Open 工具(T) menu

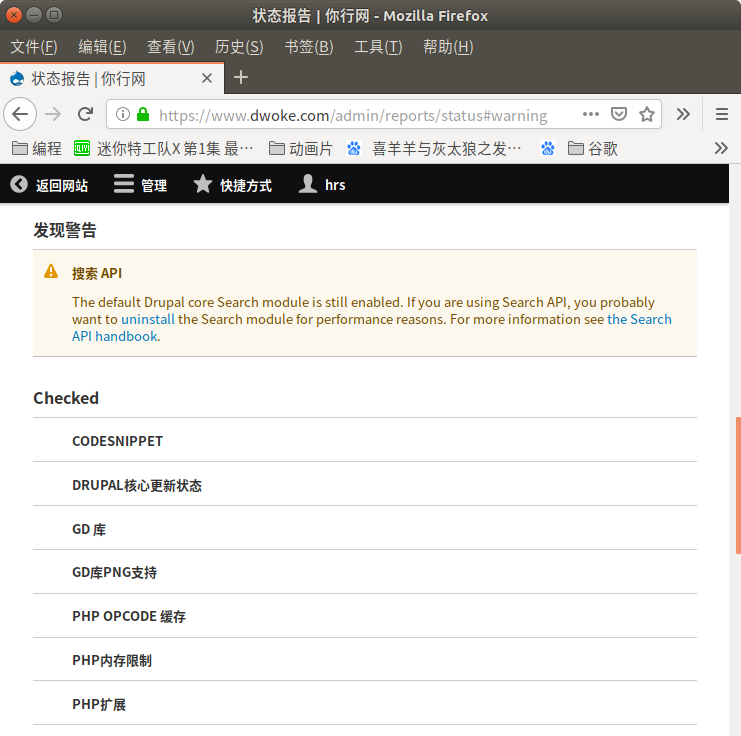coord(378,47)
